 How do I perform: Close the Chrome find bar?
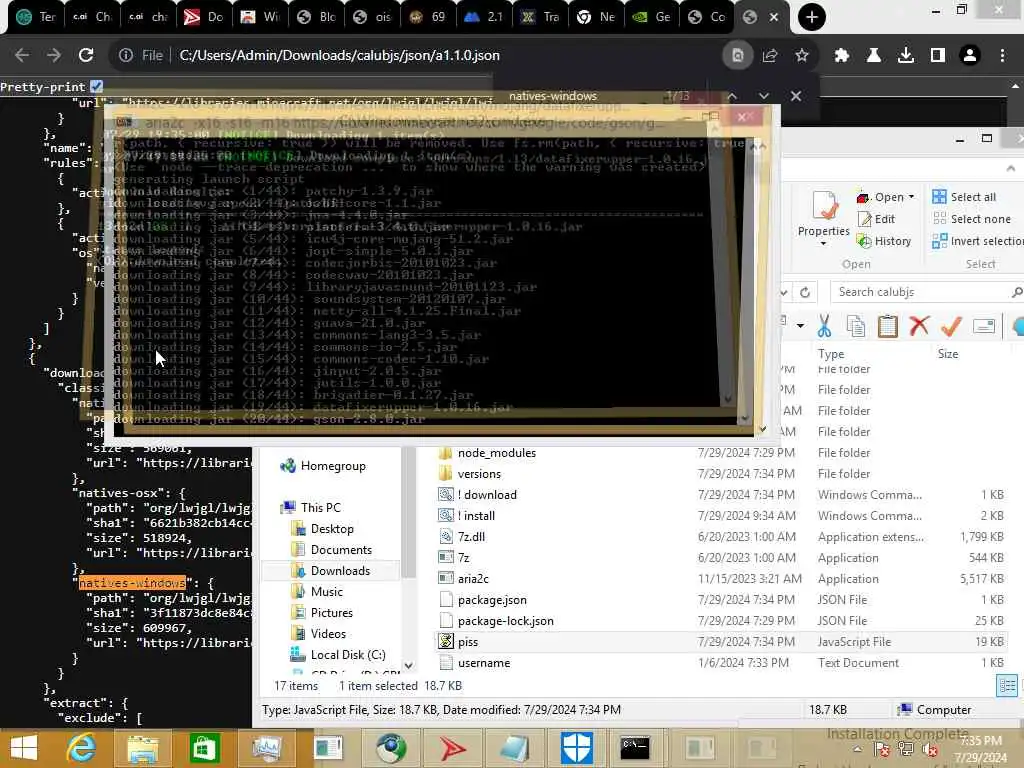tap(795, 96)
